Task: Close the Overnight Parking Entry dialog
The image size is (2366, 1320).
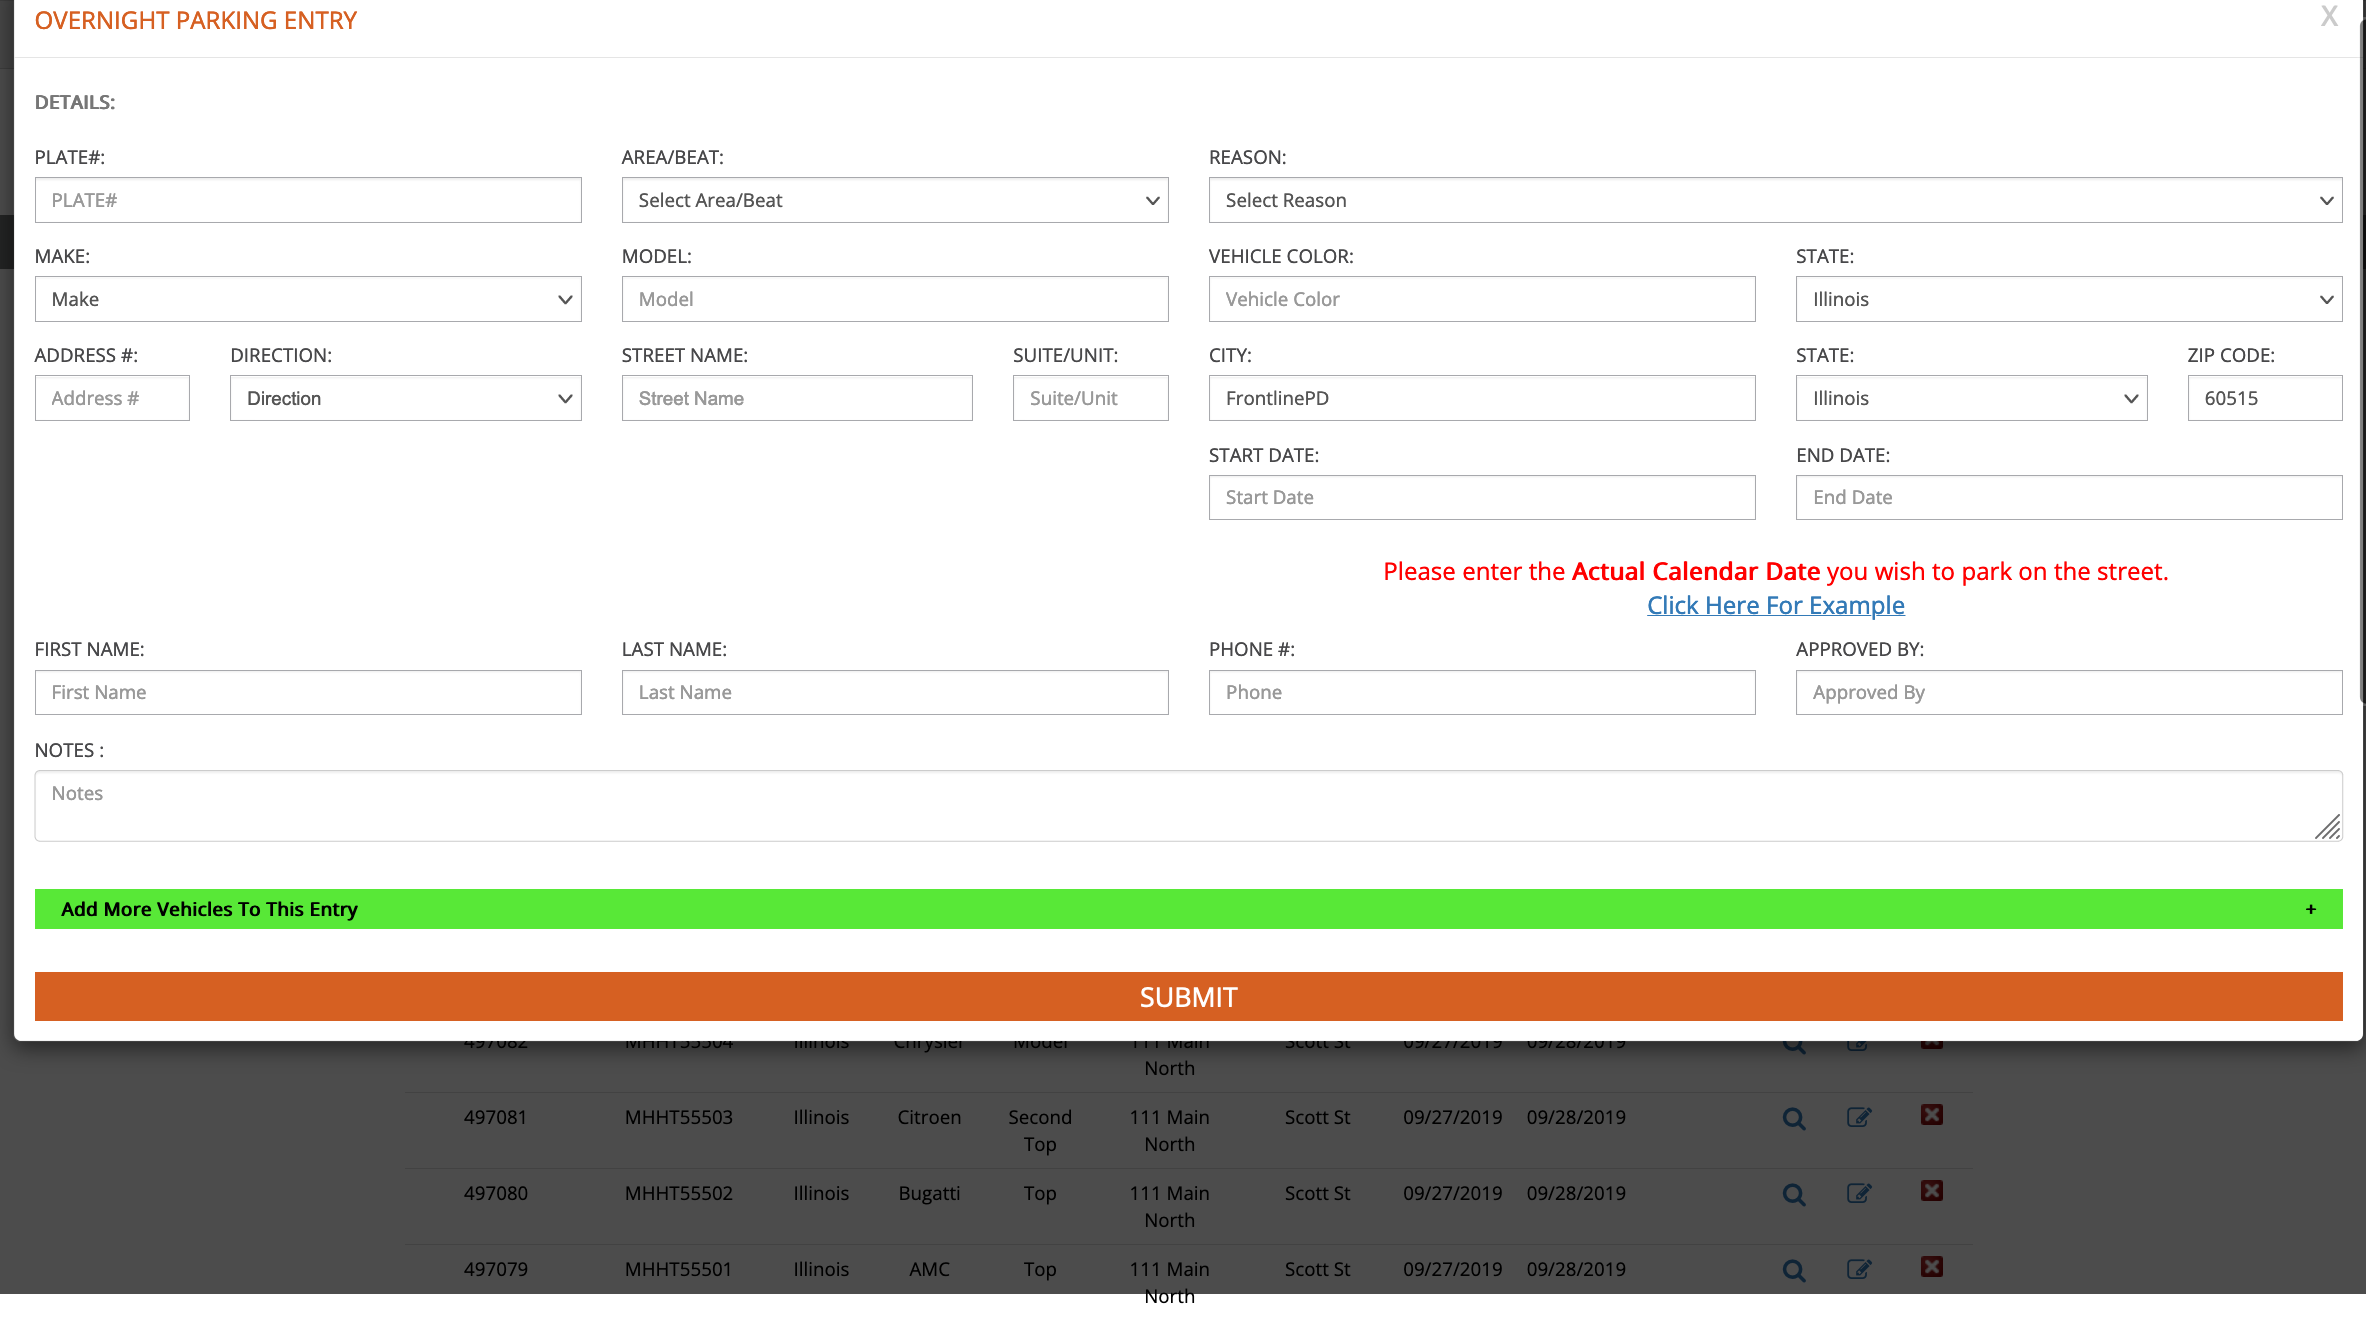Action: pos(2329,17)
